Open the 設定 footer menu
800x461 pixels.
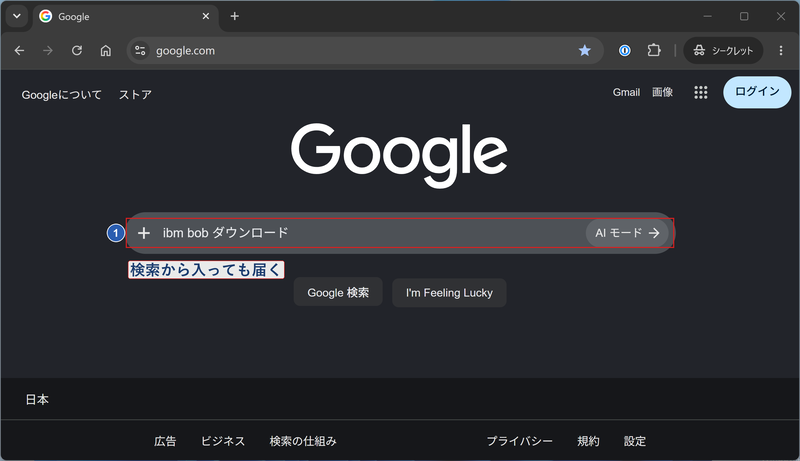point(635,441)
